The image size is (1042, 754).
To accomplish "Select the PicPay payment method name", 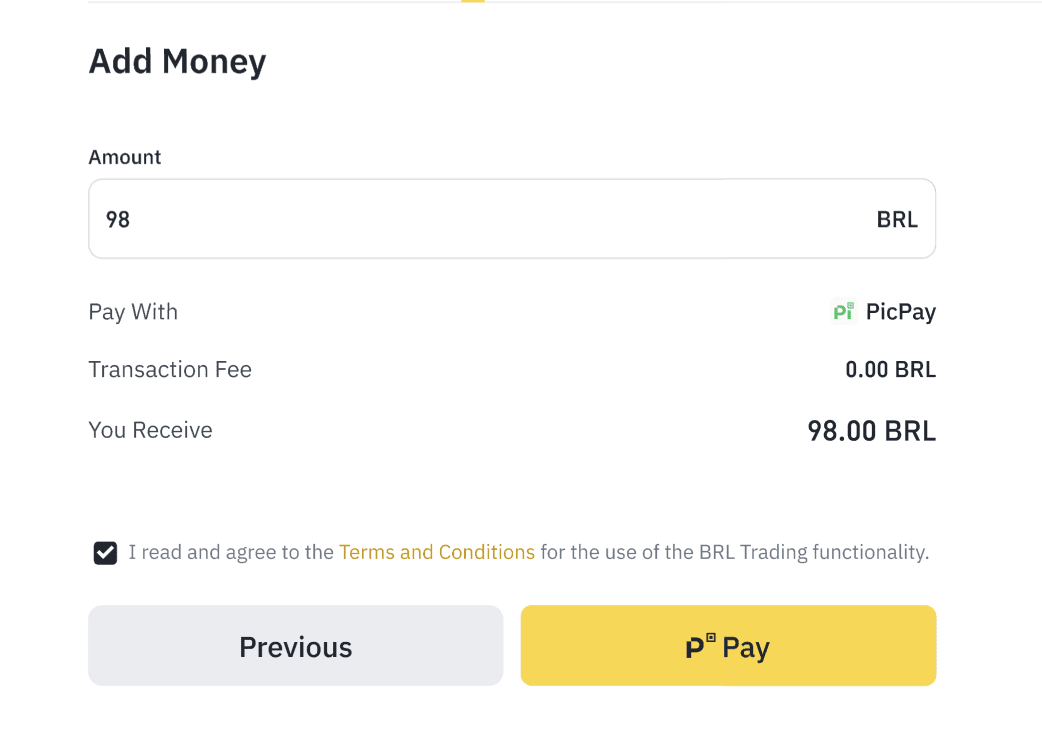I will (901, 312).
